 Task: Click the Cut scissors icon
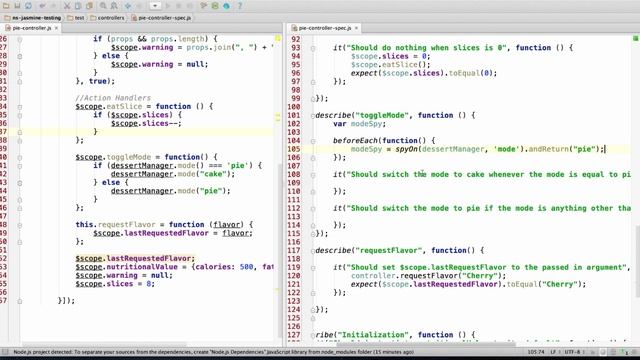pos(67,6)
